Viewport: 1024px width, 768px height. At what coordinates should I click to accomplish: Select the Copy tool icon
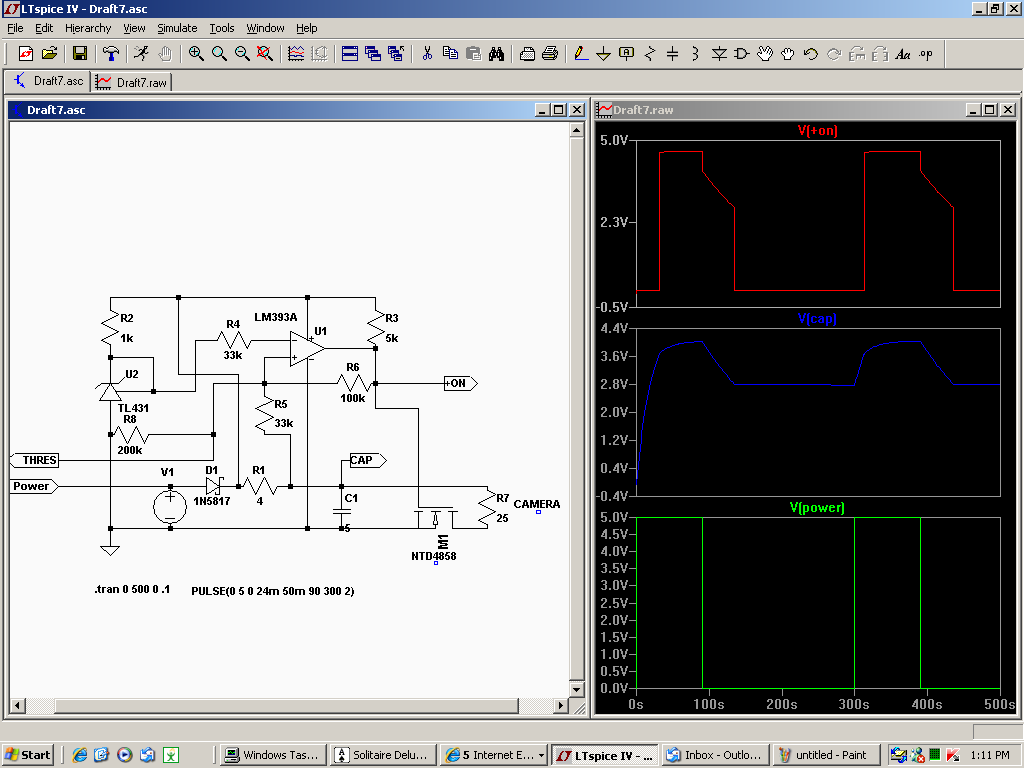point(450,54)
